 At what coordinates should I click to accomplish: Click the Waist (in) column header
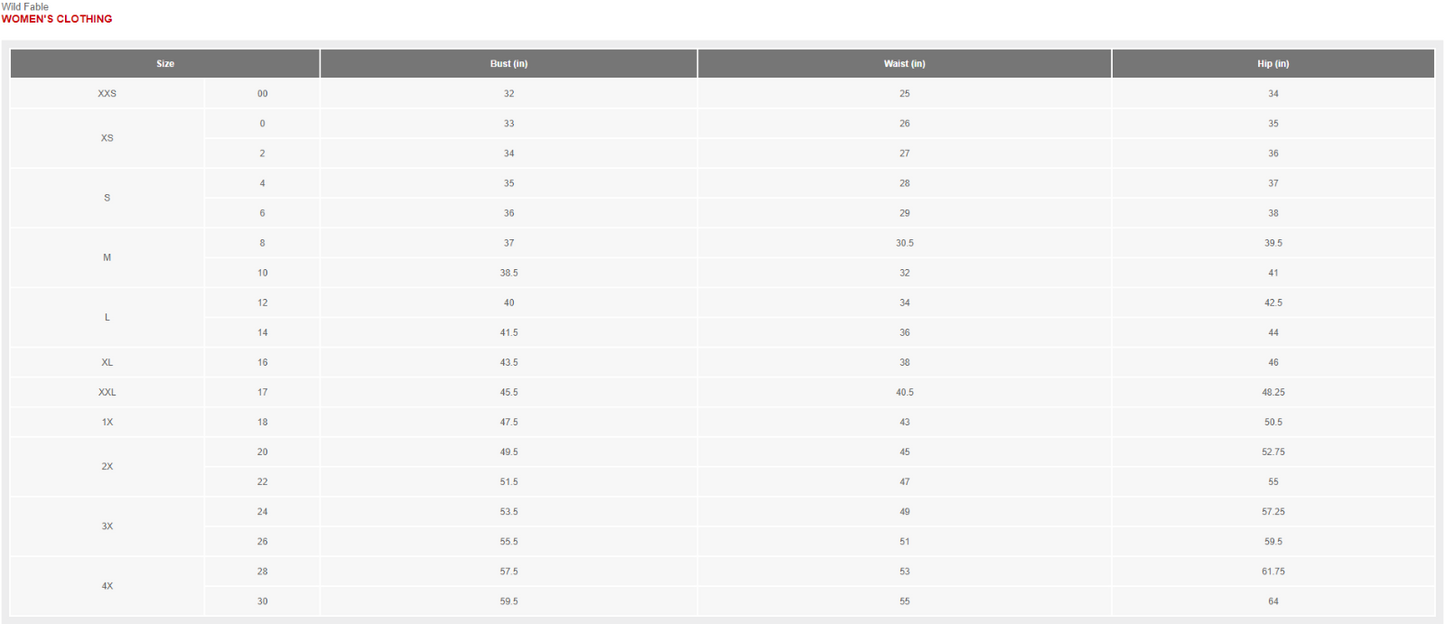[x=905, y=64]
